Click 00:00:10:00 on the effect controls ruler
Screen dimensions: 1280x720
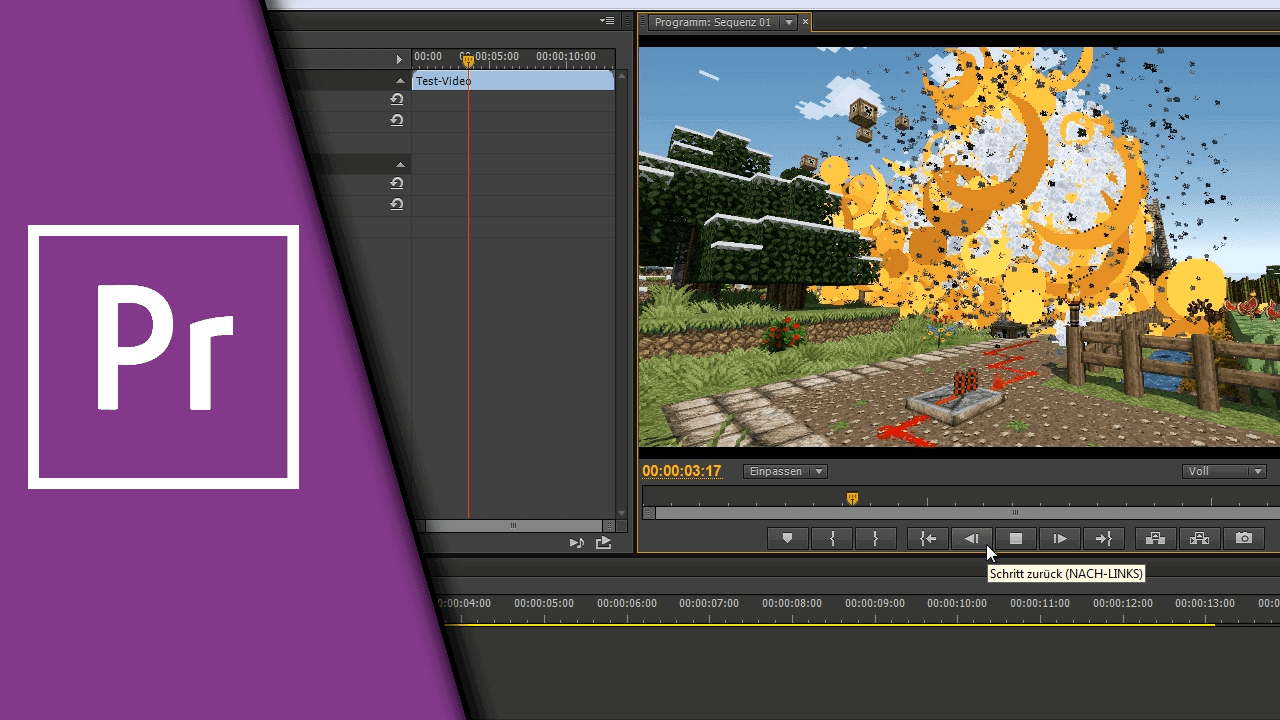[x=566, y=57]
